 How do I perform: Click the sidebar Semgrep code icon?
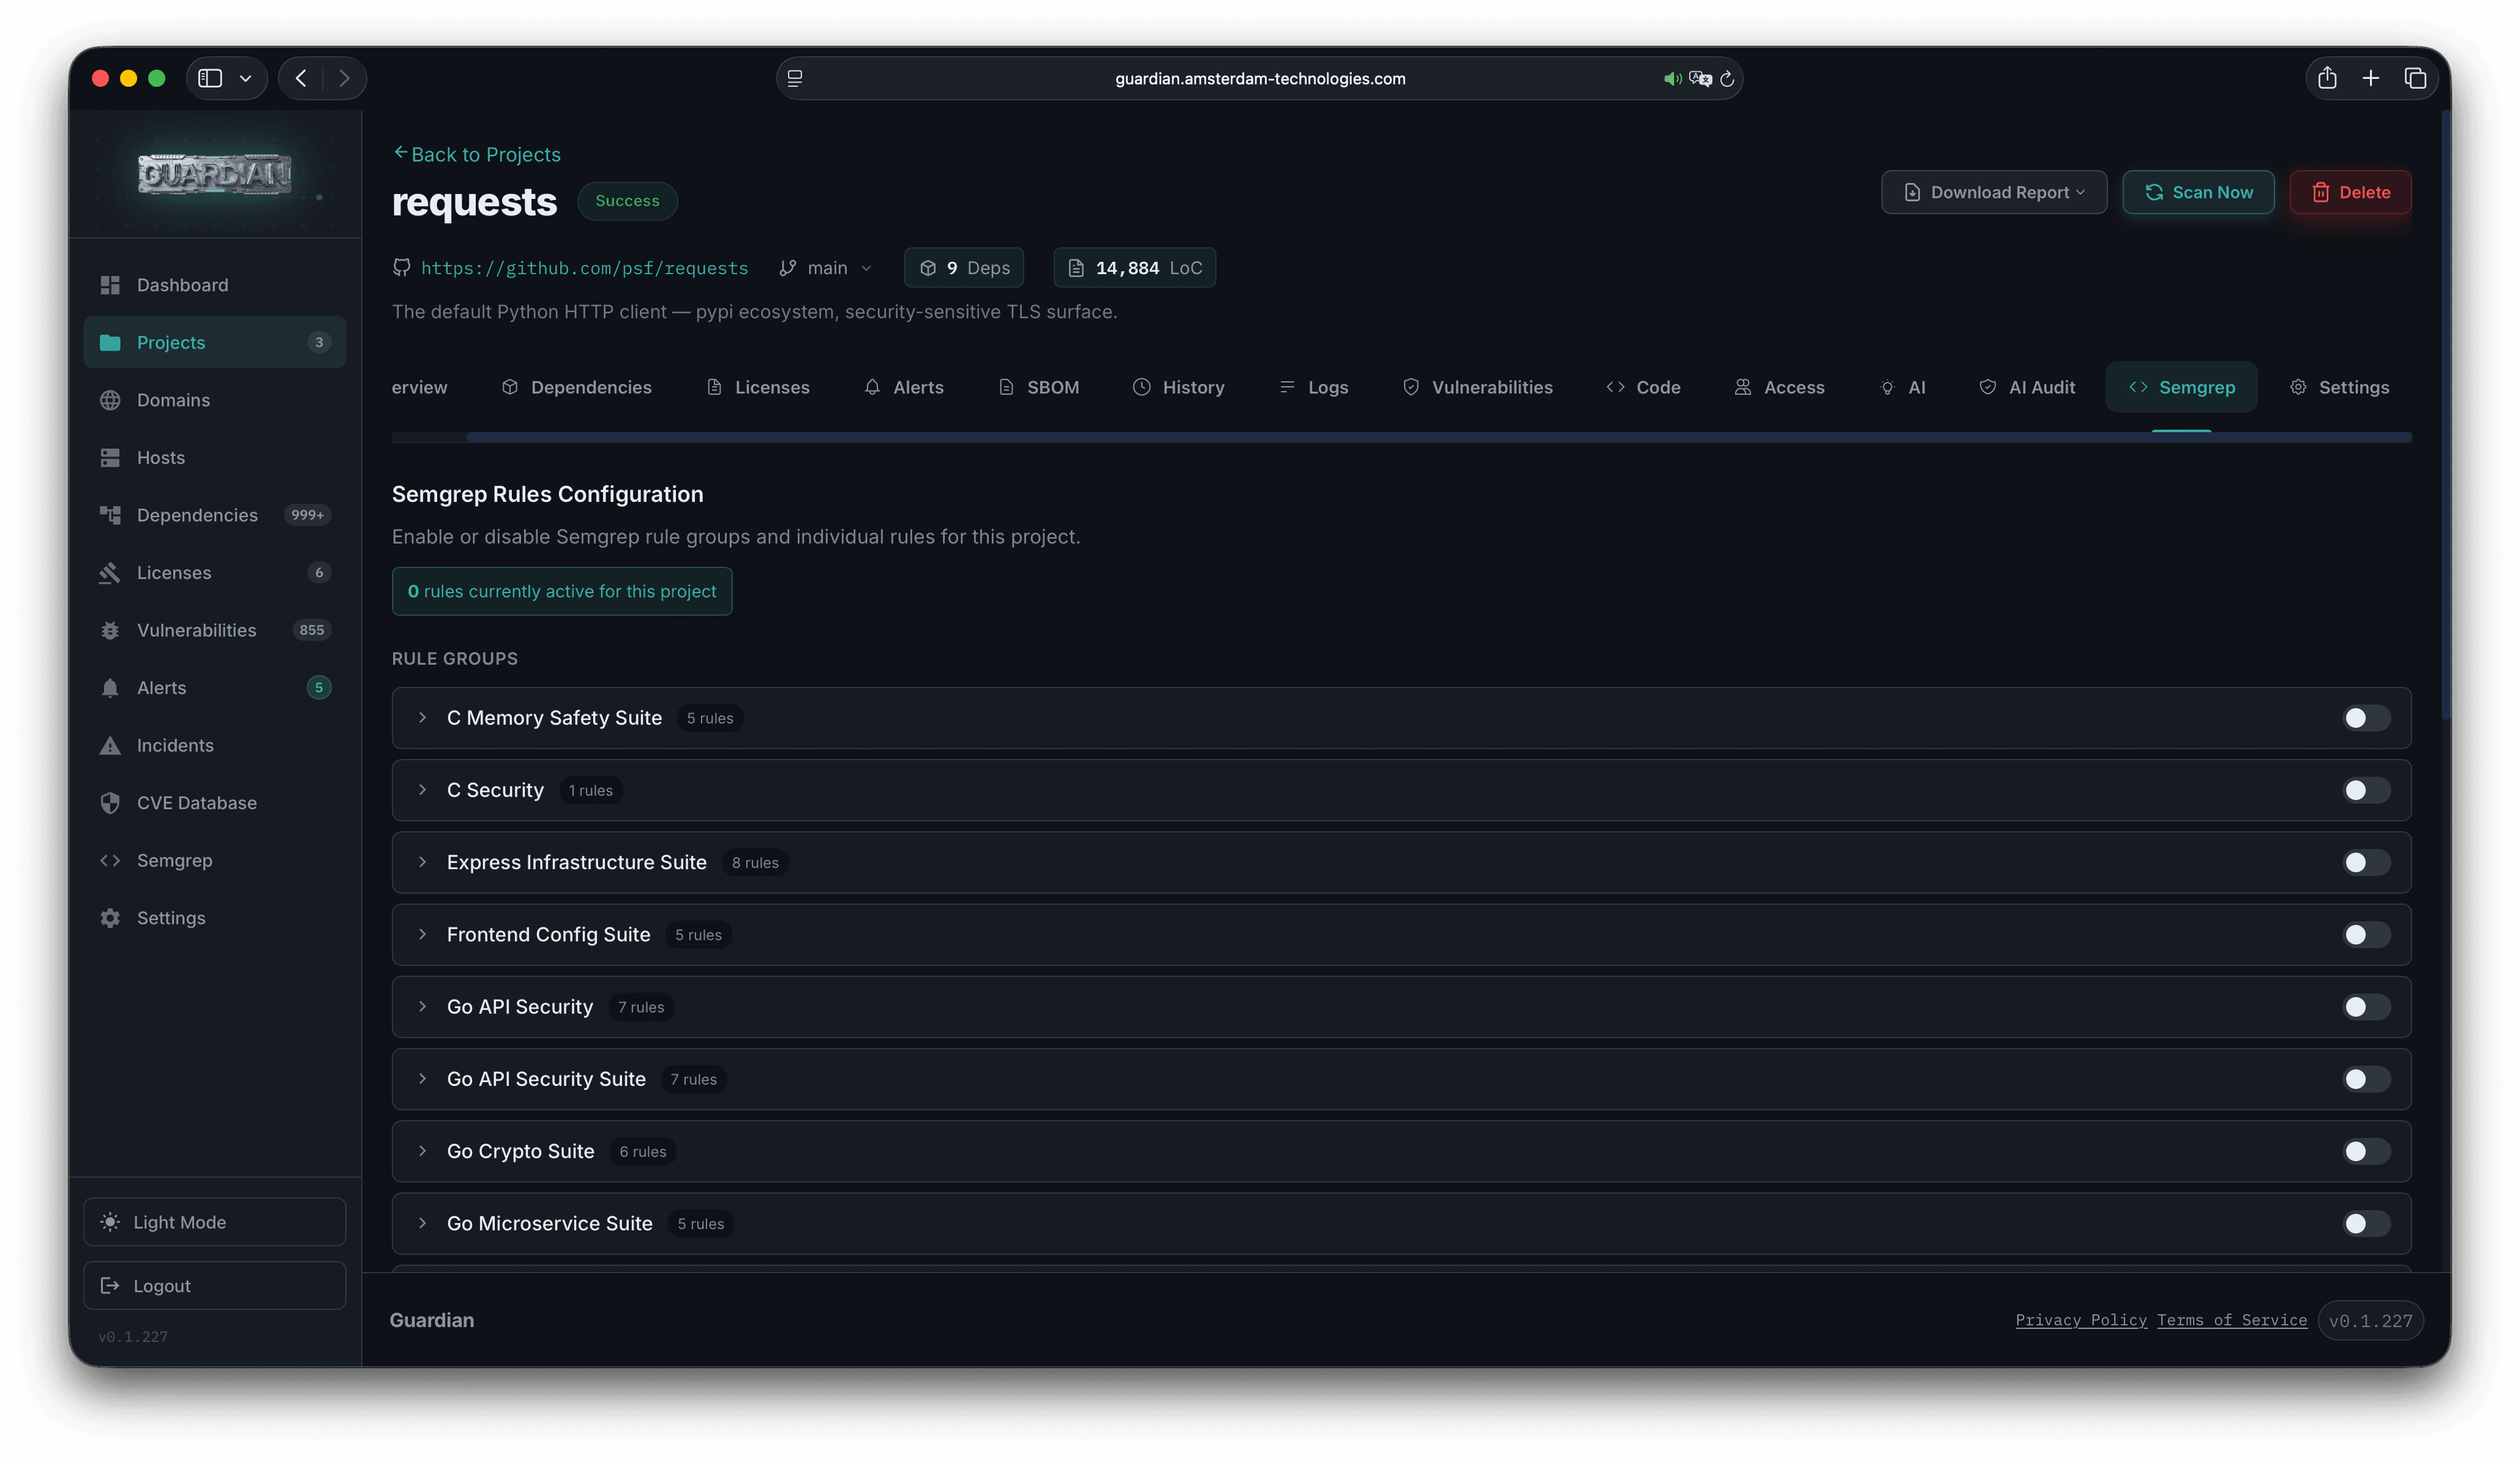pos(110,860)
